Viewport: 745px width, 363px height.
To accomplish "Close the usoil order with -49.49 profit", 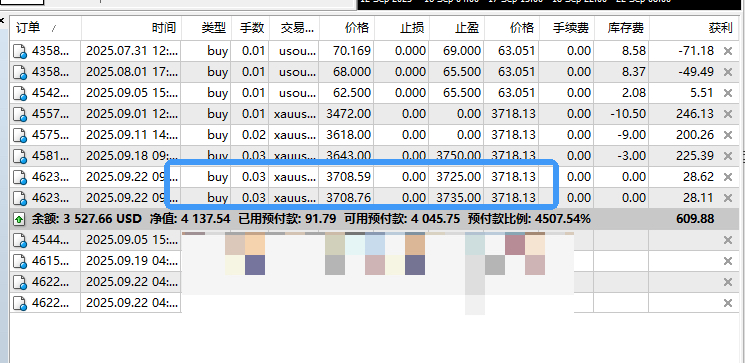I will click(x=727, y=72).
